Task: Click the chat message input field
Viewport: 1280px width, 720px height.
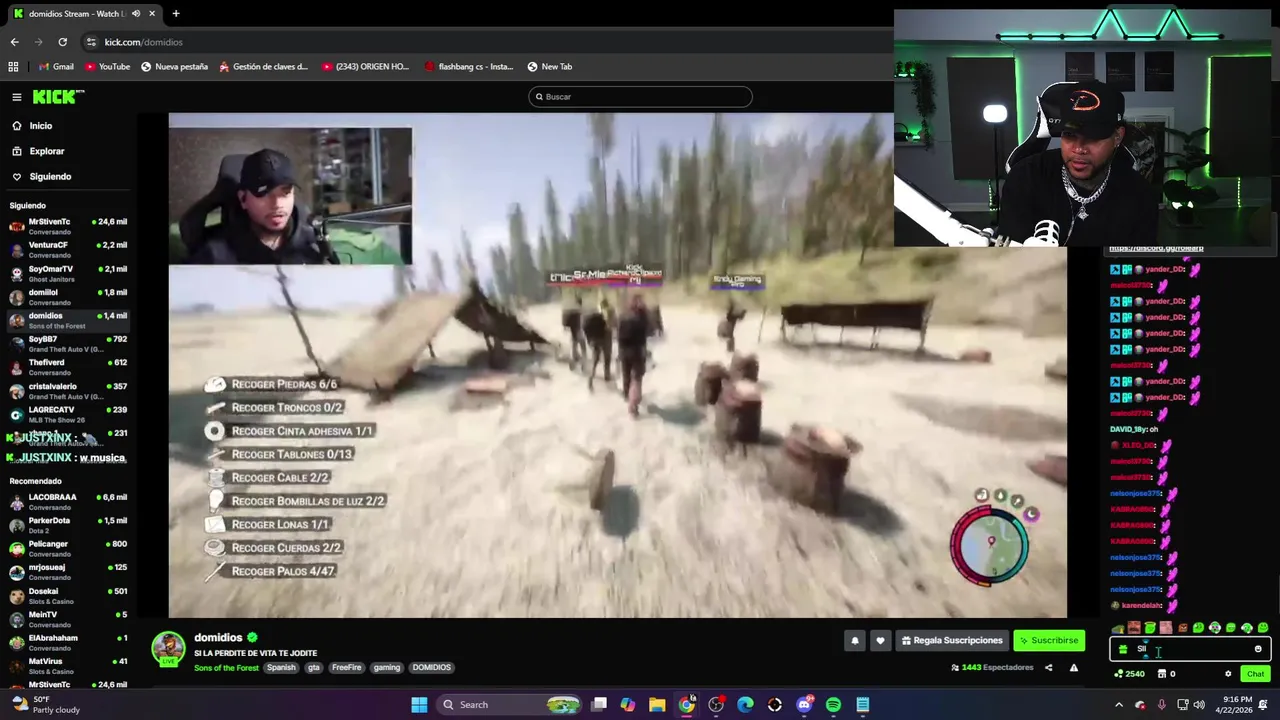Action: (x=1190, y=649)
